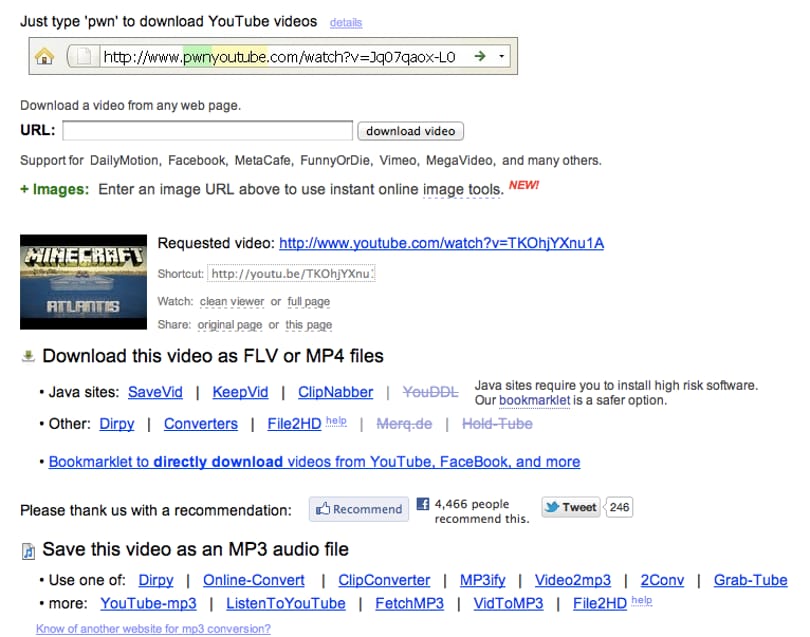Open the 'details' link
The height and width of the screenshot is (637, 810).
(346, 23)
